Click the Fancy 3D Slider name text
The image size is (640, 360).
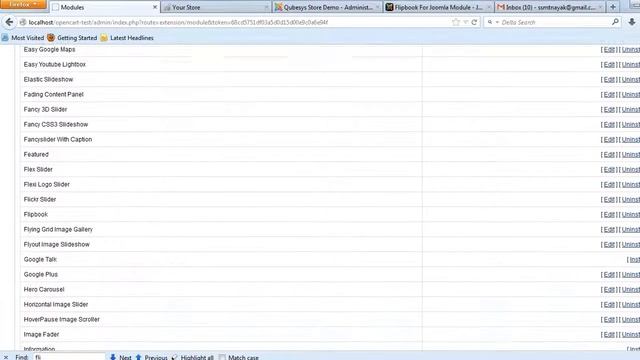45,109
